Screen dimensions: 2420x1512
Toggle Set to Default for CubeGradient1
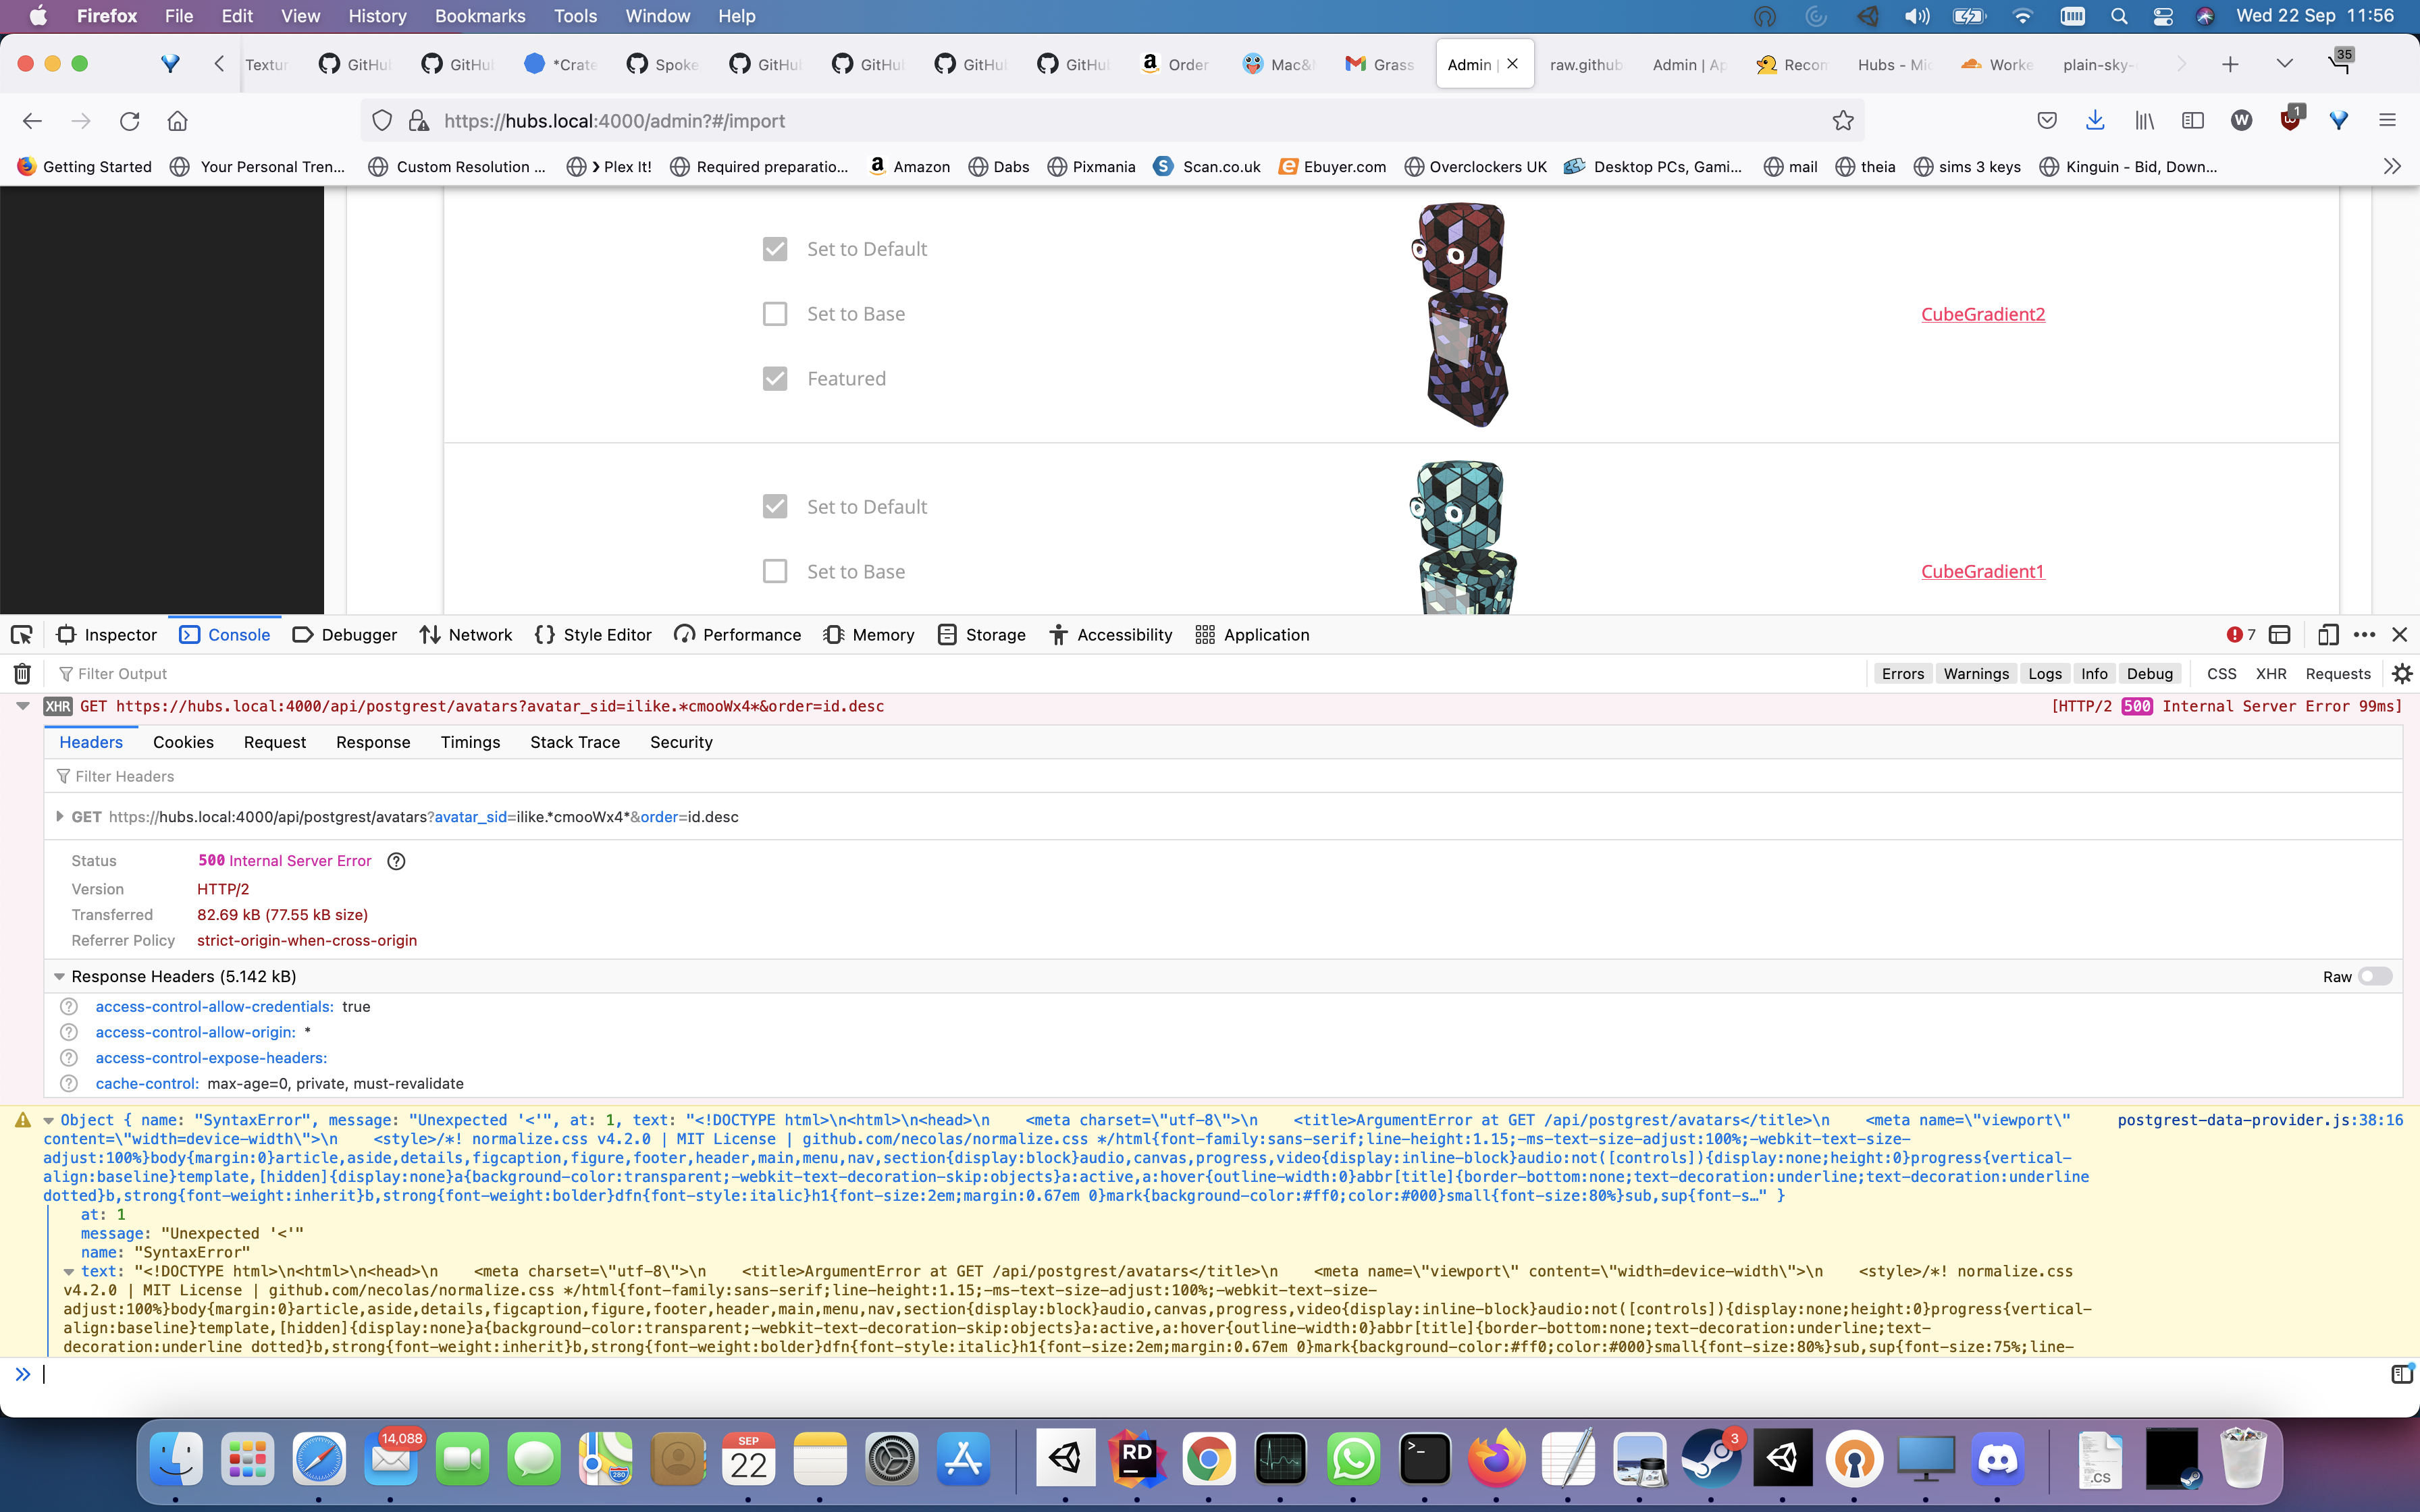click(x=775, y=507)
